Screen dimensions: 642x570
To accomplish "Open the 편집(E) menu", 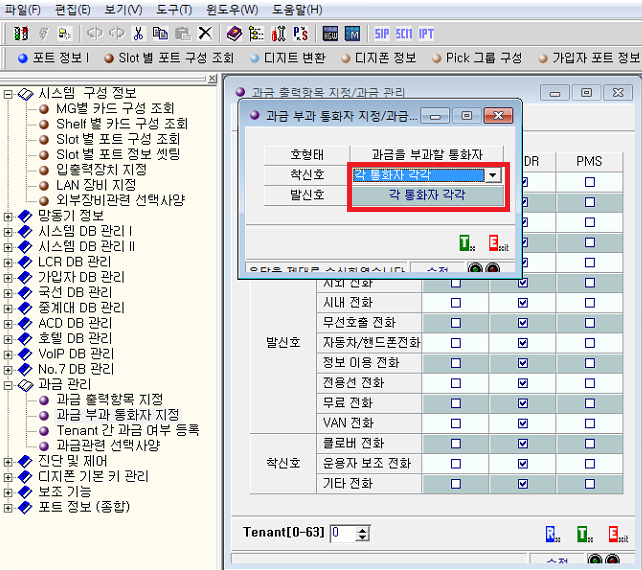I will 72,9.
